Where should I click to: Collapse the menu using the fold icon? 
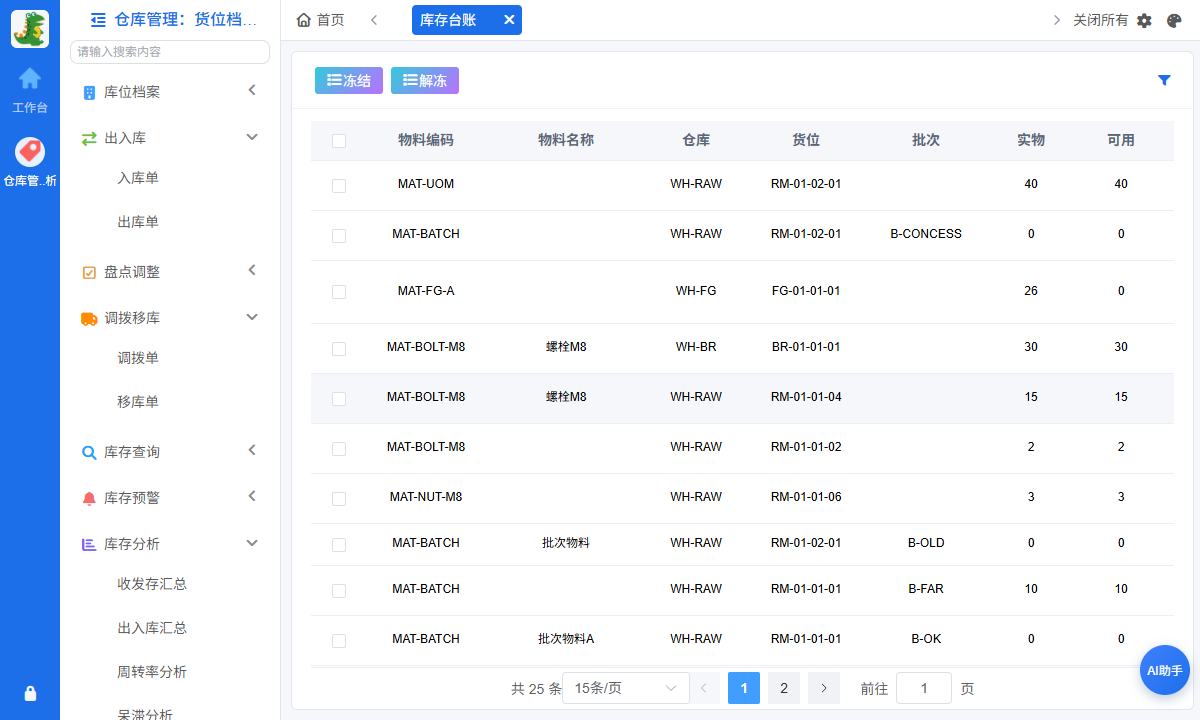tap(98, 19)
